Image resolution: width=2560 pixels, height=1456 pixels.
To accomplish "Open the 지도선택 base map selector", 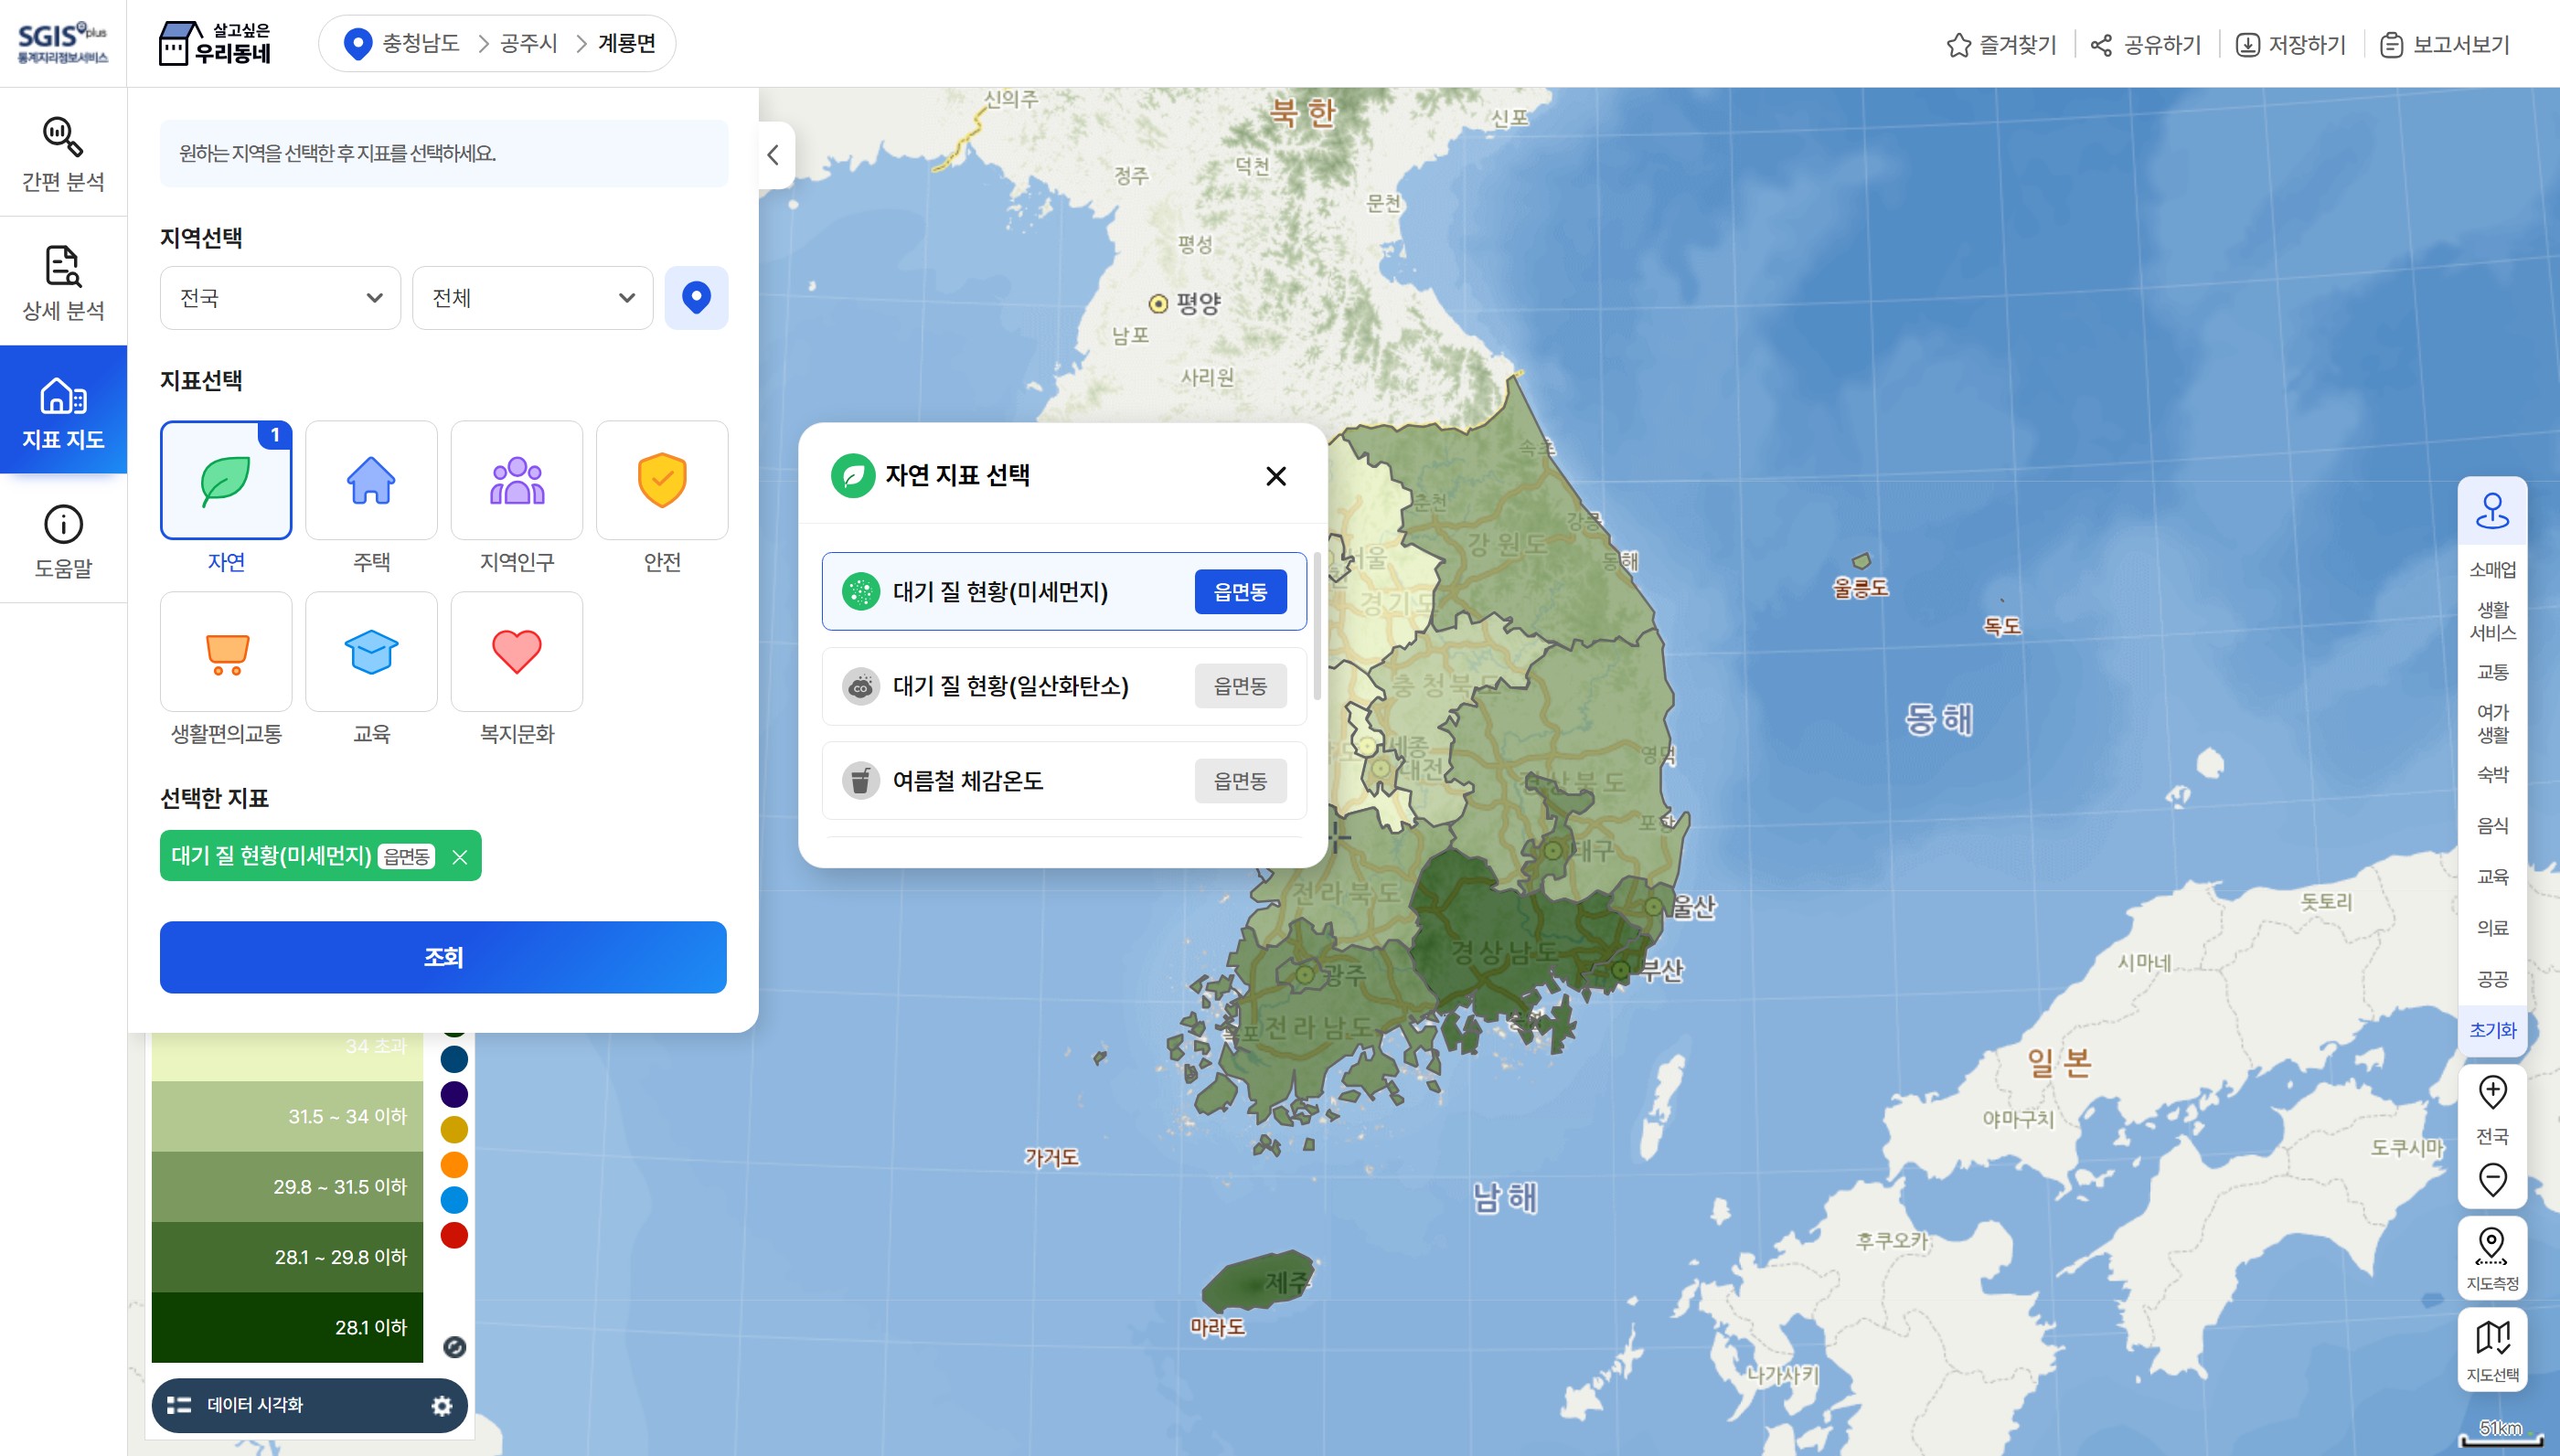I will (2494, 1348).
